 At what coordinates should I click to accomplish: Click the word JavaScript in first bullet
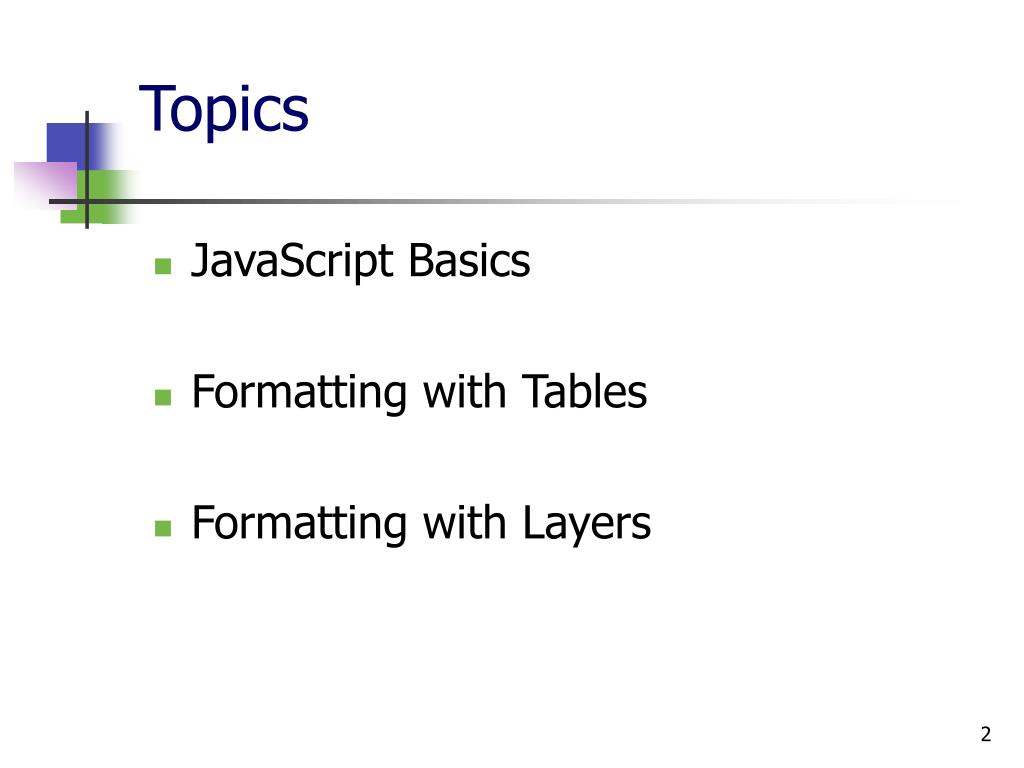[292, 262]
